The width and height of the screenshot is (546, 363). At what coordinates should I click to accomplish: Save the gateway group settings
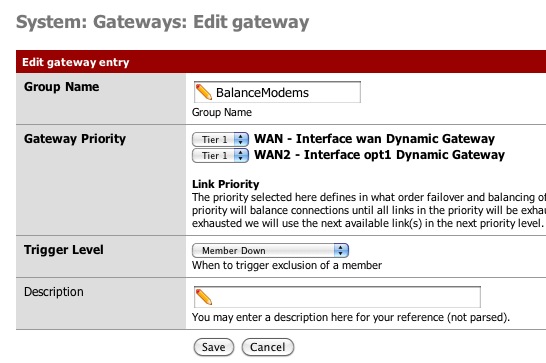214,347
